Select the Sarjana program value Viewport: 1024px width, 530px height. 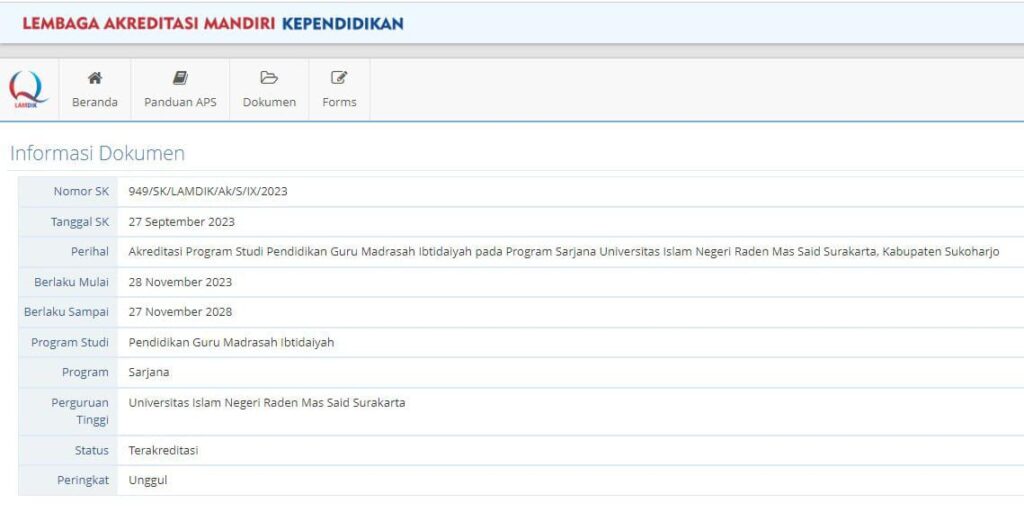(149, 372)
